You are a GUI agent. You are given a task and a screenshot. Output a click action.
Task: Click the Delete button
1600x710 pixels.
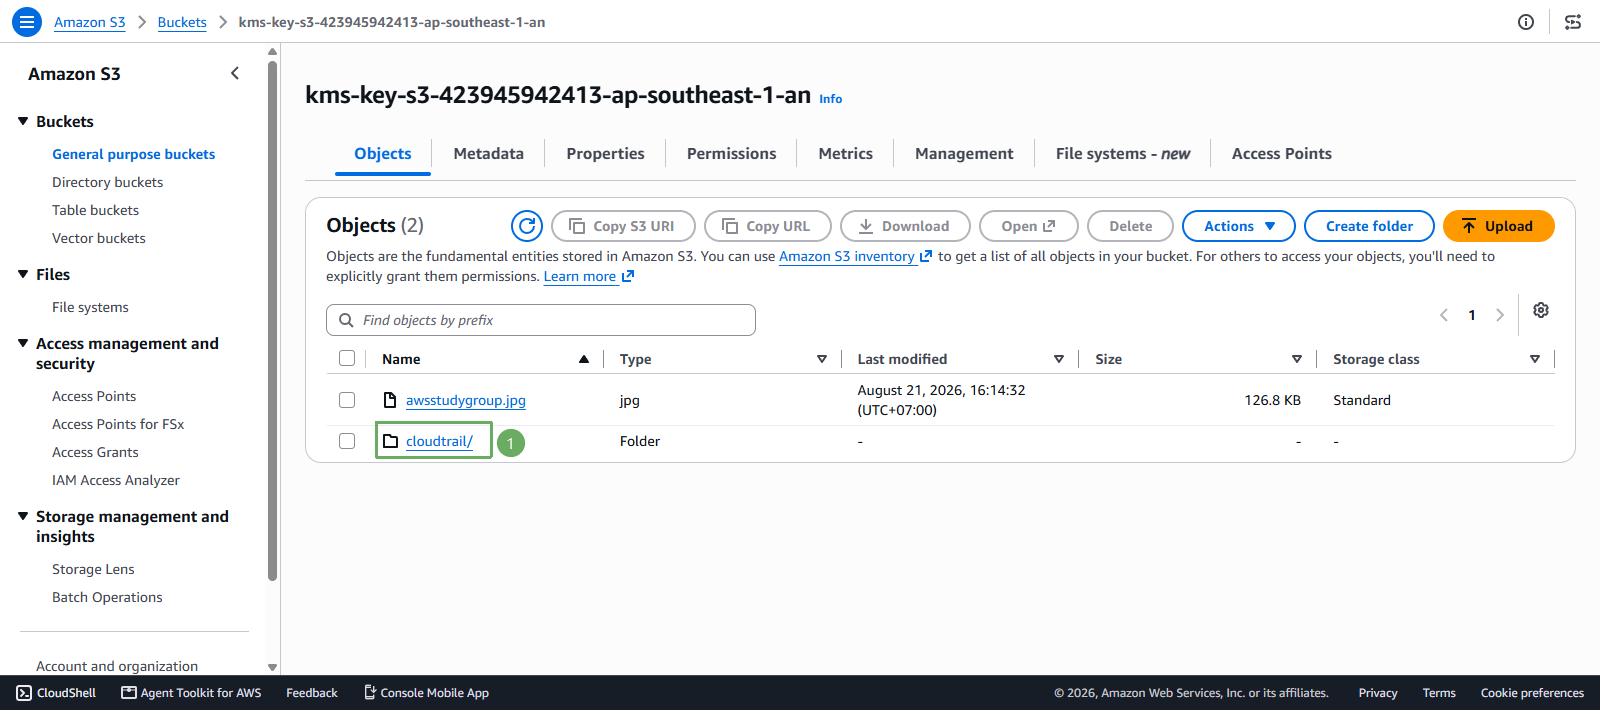[1131, 226]
